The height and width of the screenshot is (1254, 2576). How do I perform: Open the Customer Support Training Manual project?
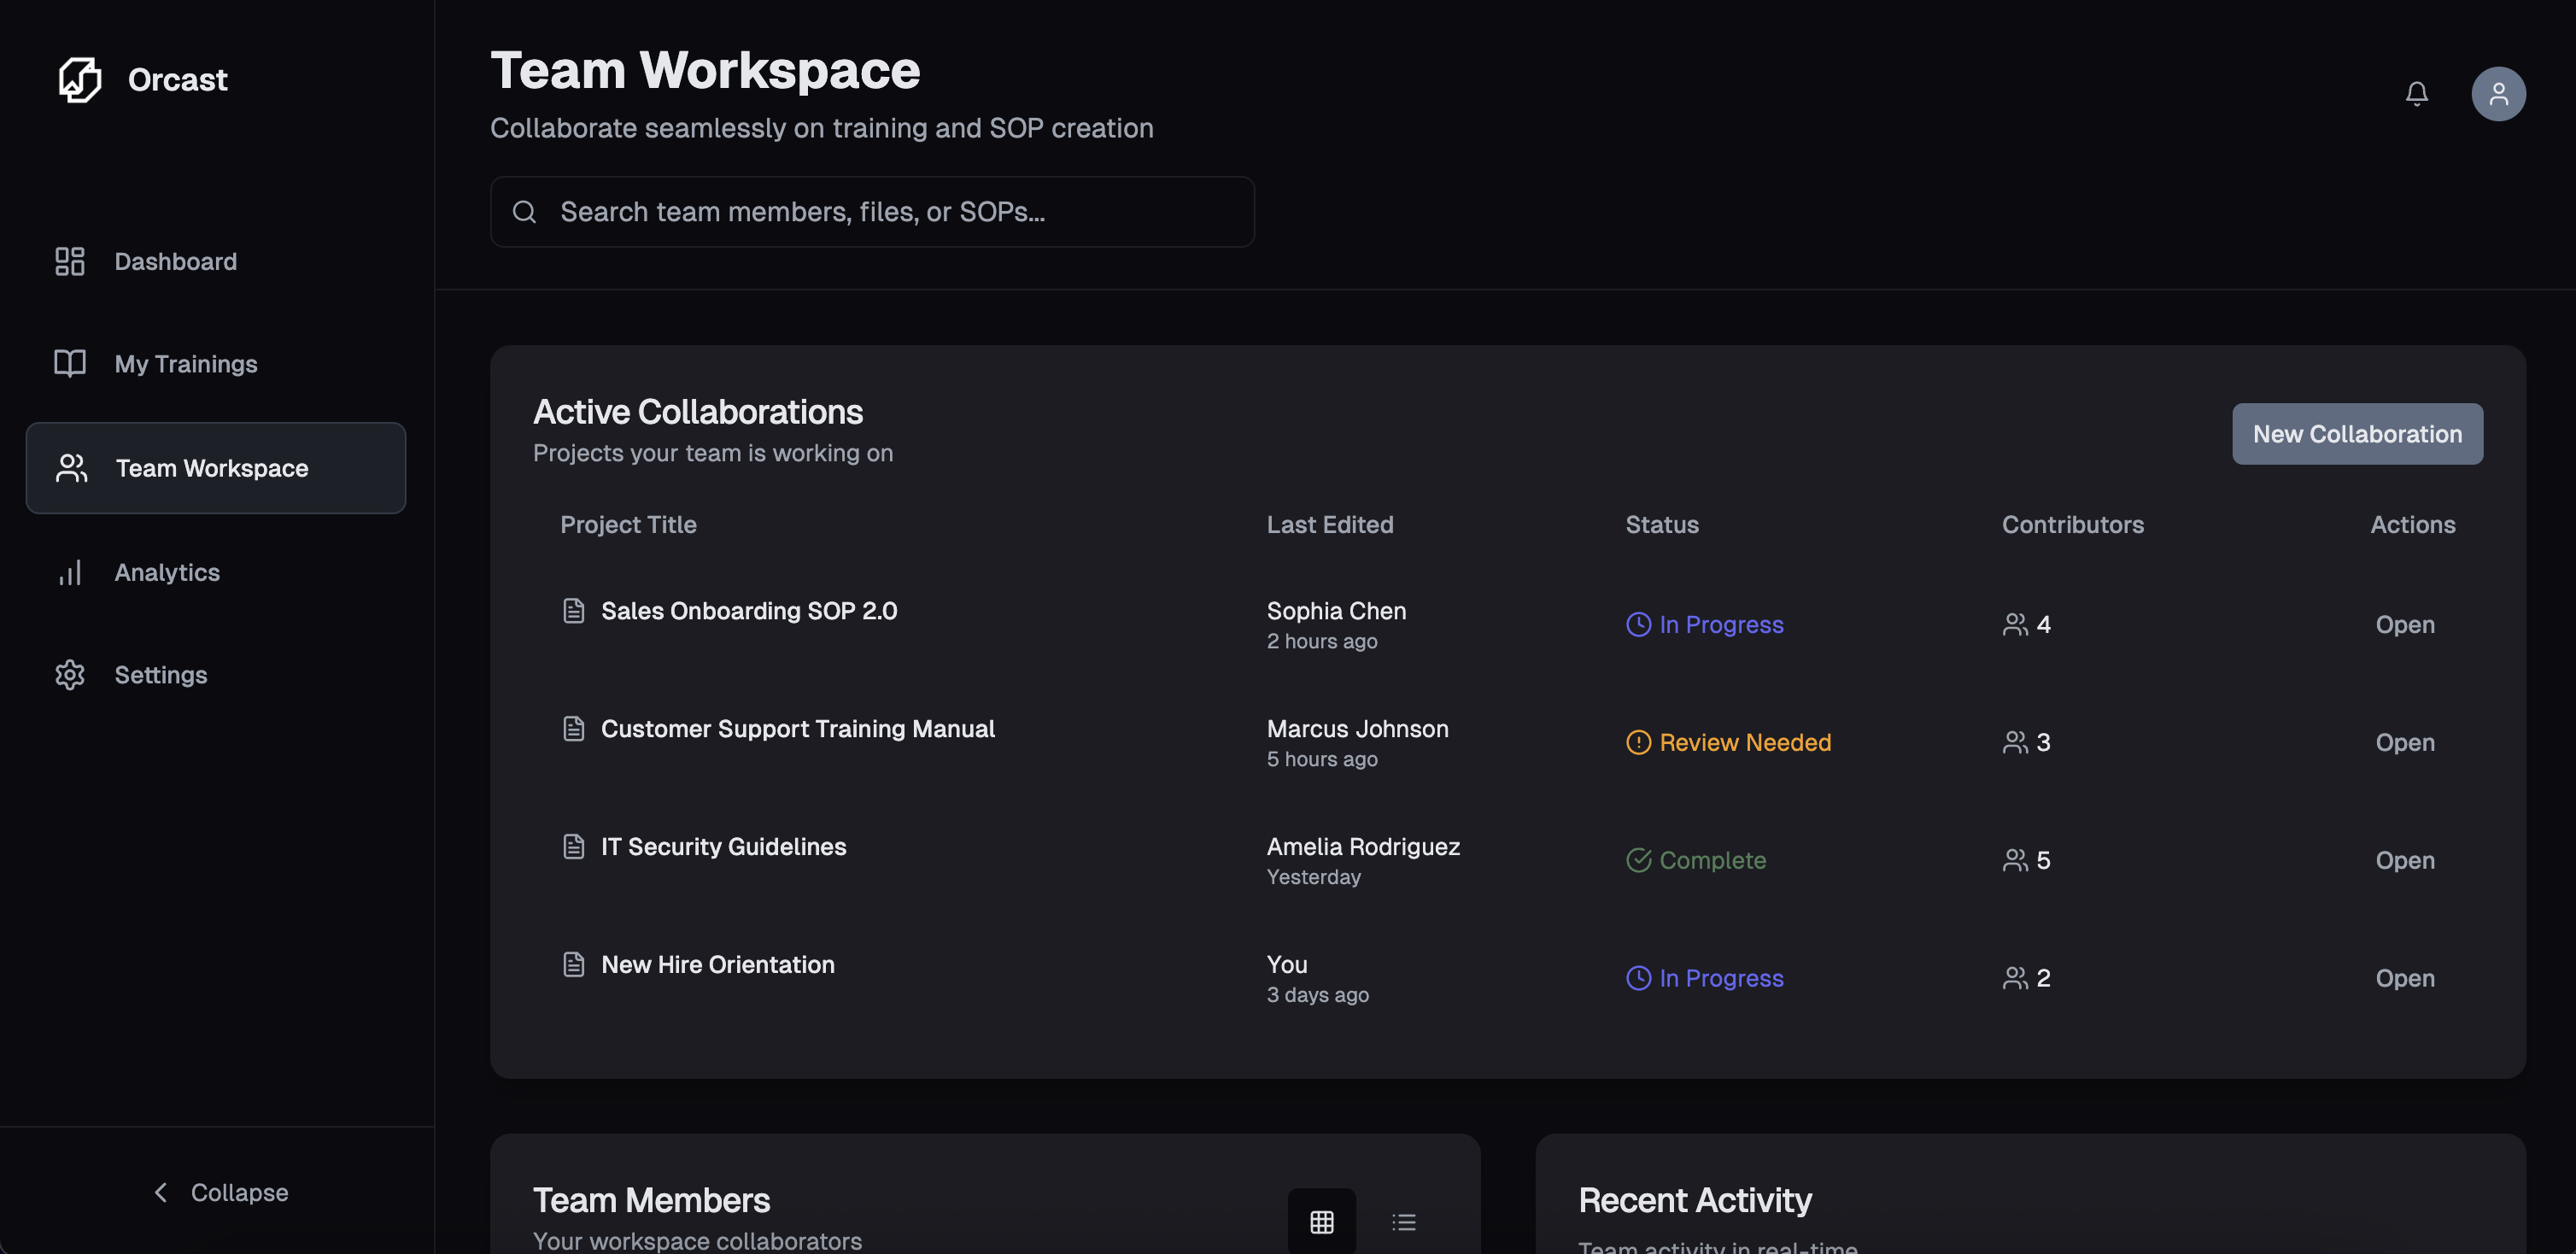tap(798, 728)
